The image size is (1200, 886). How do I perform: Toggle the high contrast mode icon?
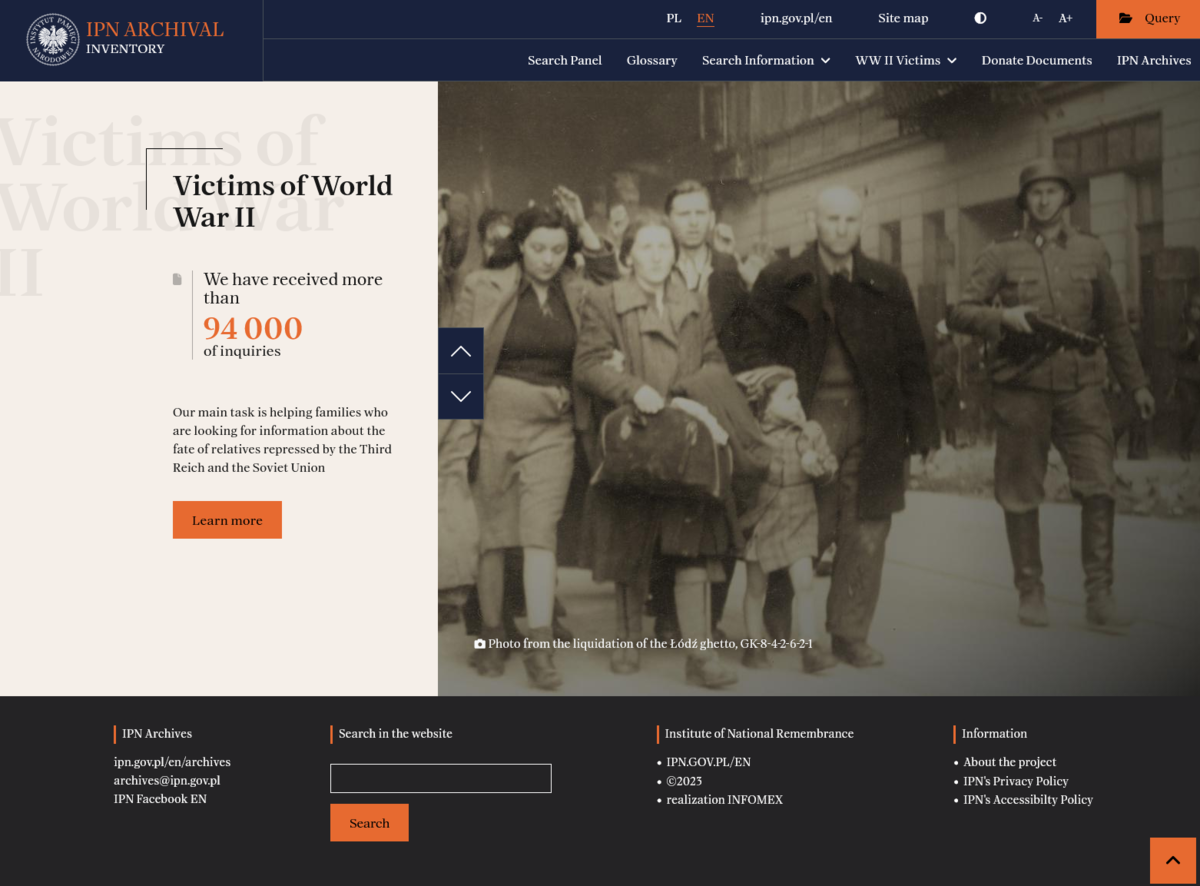pos(980,18)
